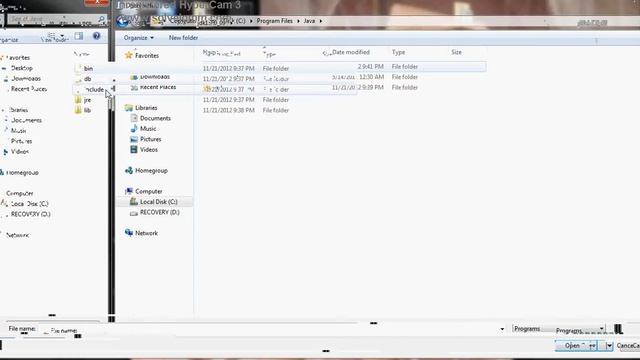Expand the breadcrumb arrow before Program Files
The width and height of the screenshot is (640, 360).
pyautogui.click(x=251, y=21)
